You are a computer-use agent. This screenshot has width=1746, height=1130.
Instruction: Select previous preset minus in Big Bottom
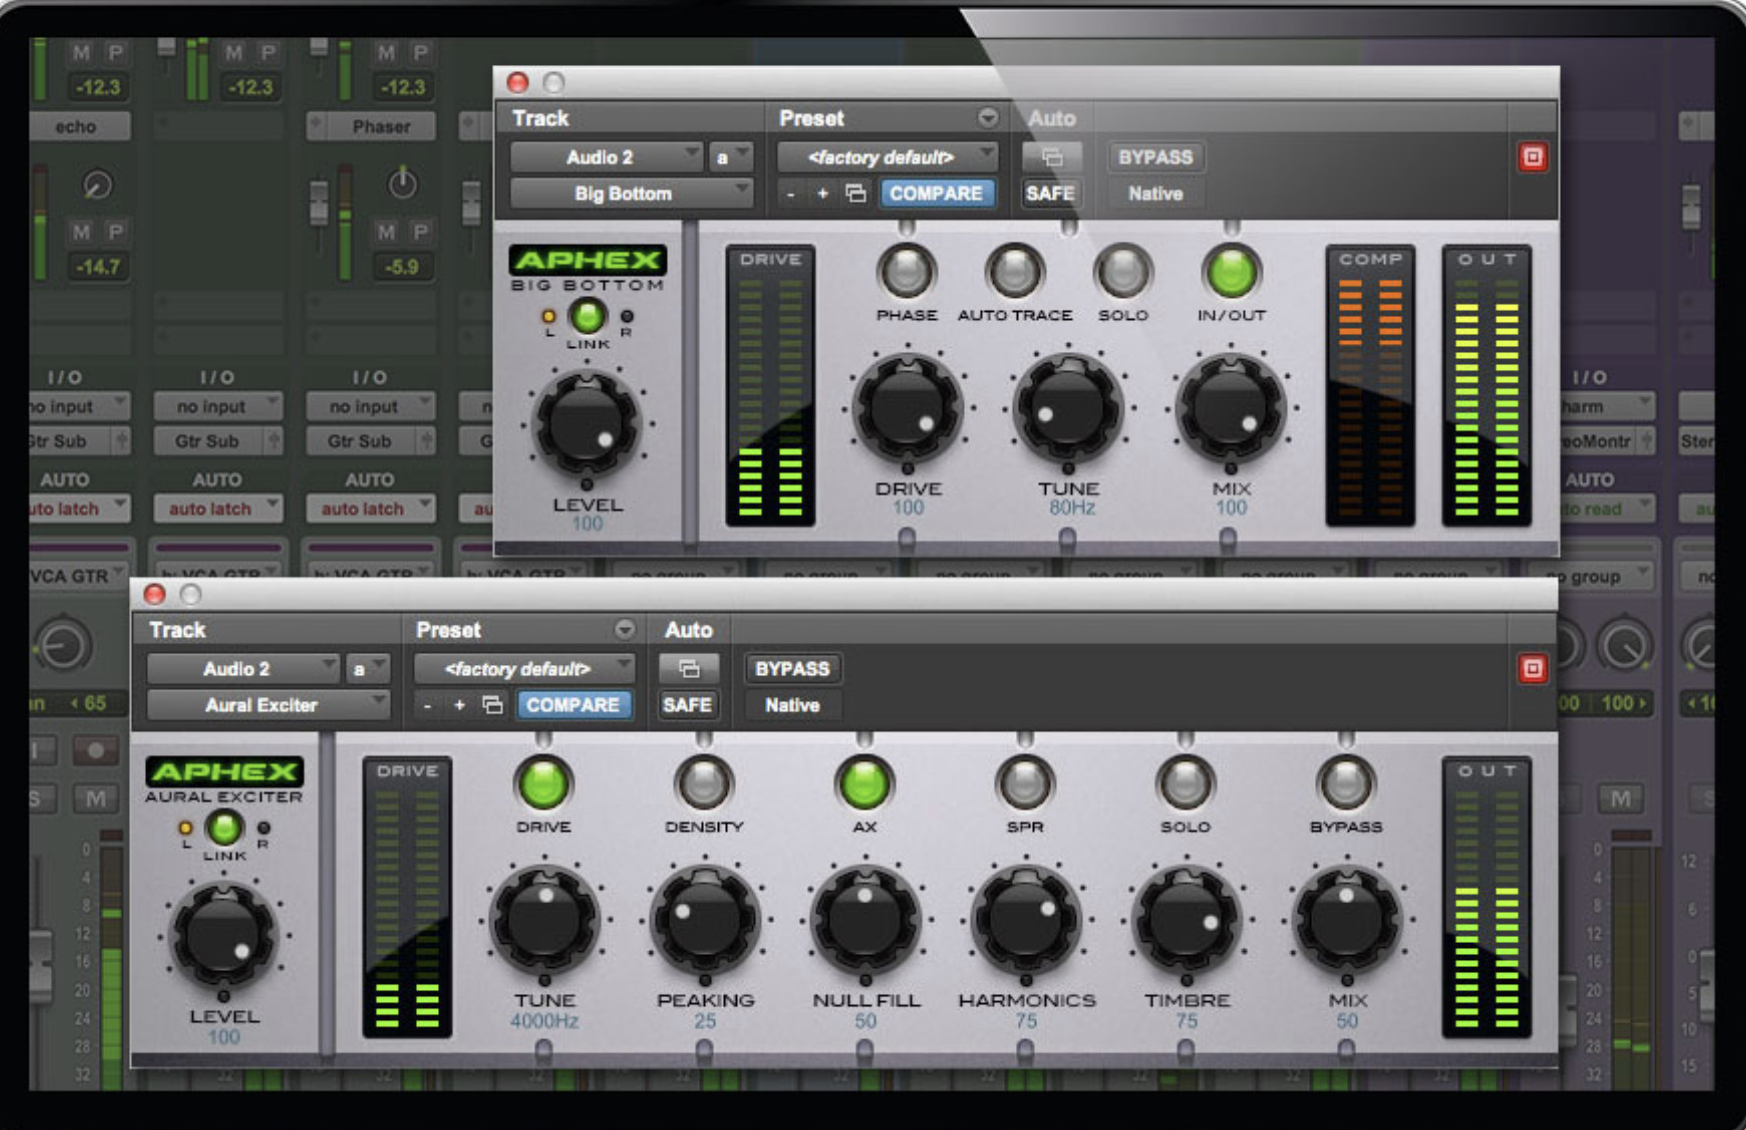tap(790, 194)
